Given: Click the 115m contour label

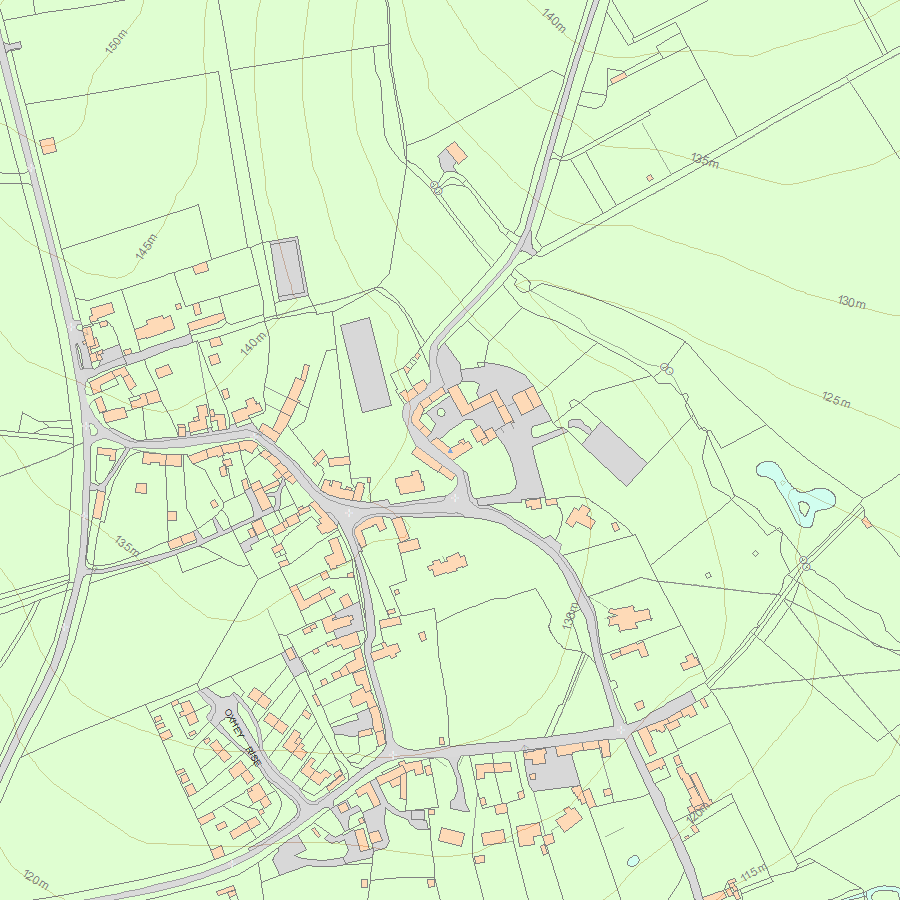Looking at the screenshot, I should point(753,872).
